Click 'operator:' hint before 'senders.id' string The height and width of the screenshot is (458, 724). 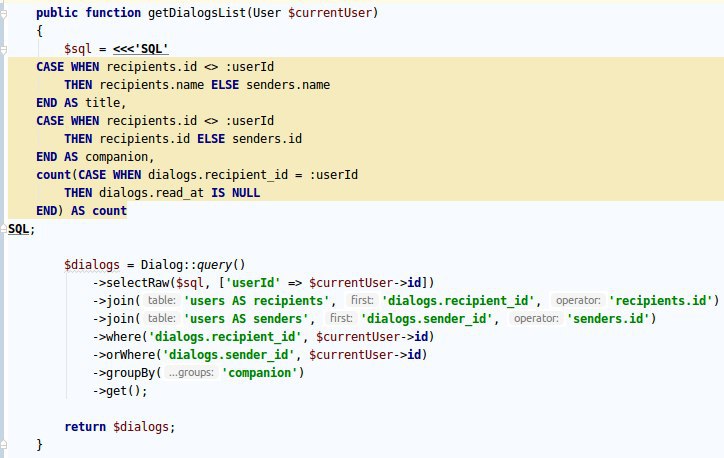(536, 319)
